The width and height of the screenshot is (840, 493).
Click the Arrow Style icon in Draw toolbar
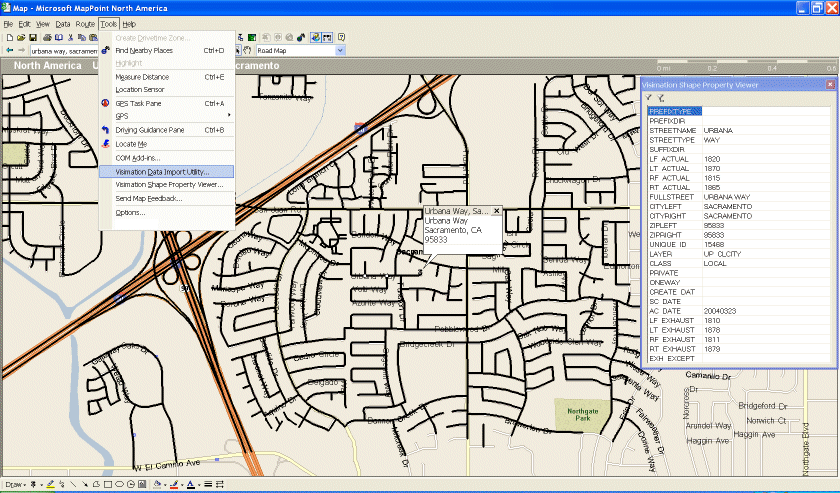click(x=220, y=484)
